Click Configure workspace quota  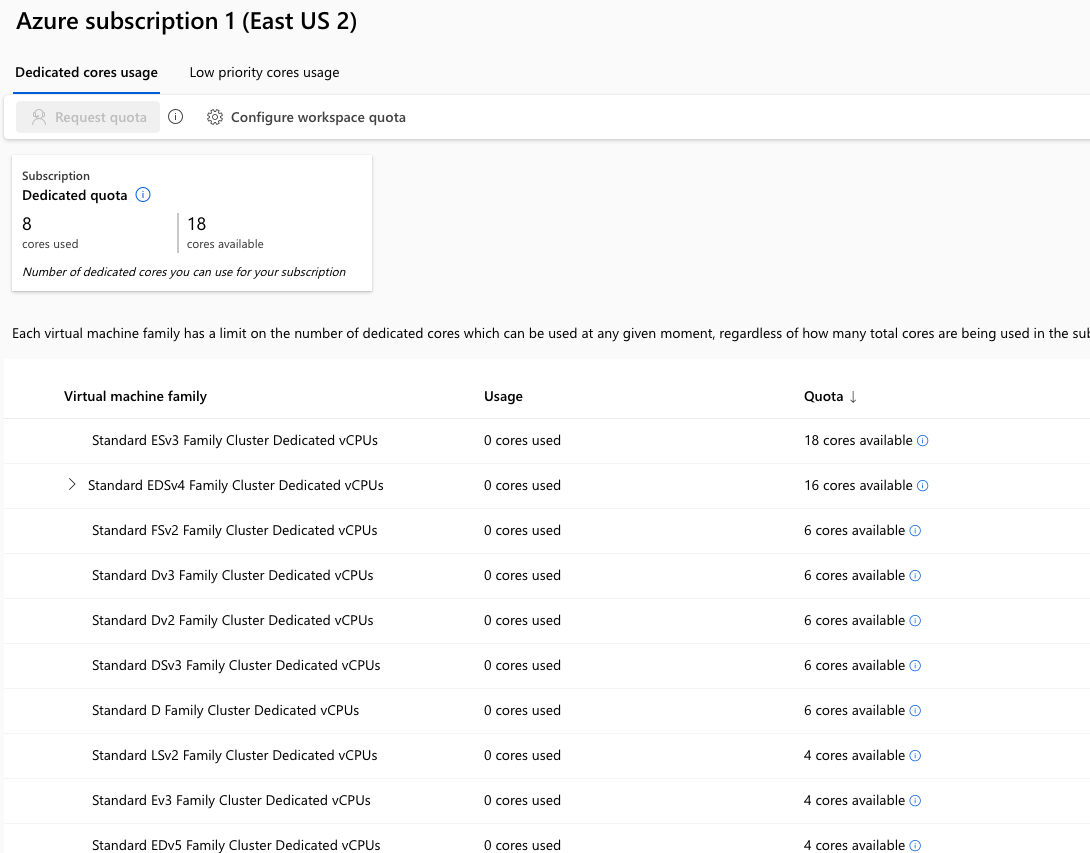(x=306, y=117)
